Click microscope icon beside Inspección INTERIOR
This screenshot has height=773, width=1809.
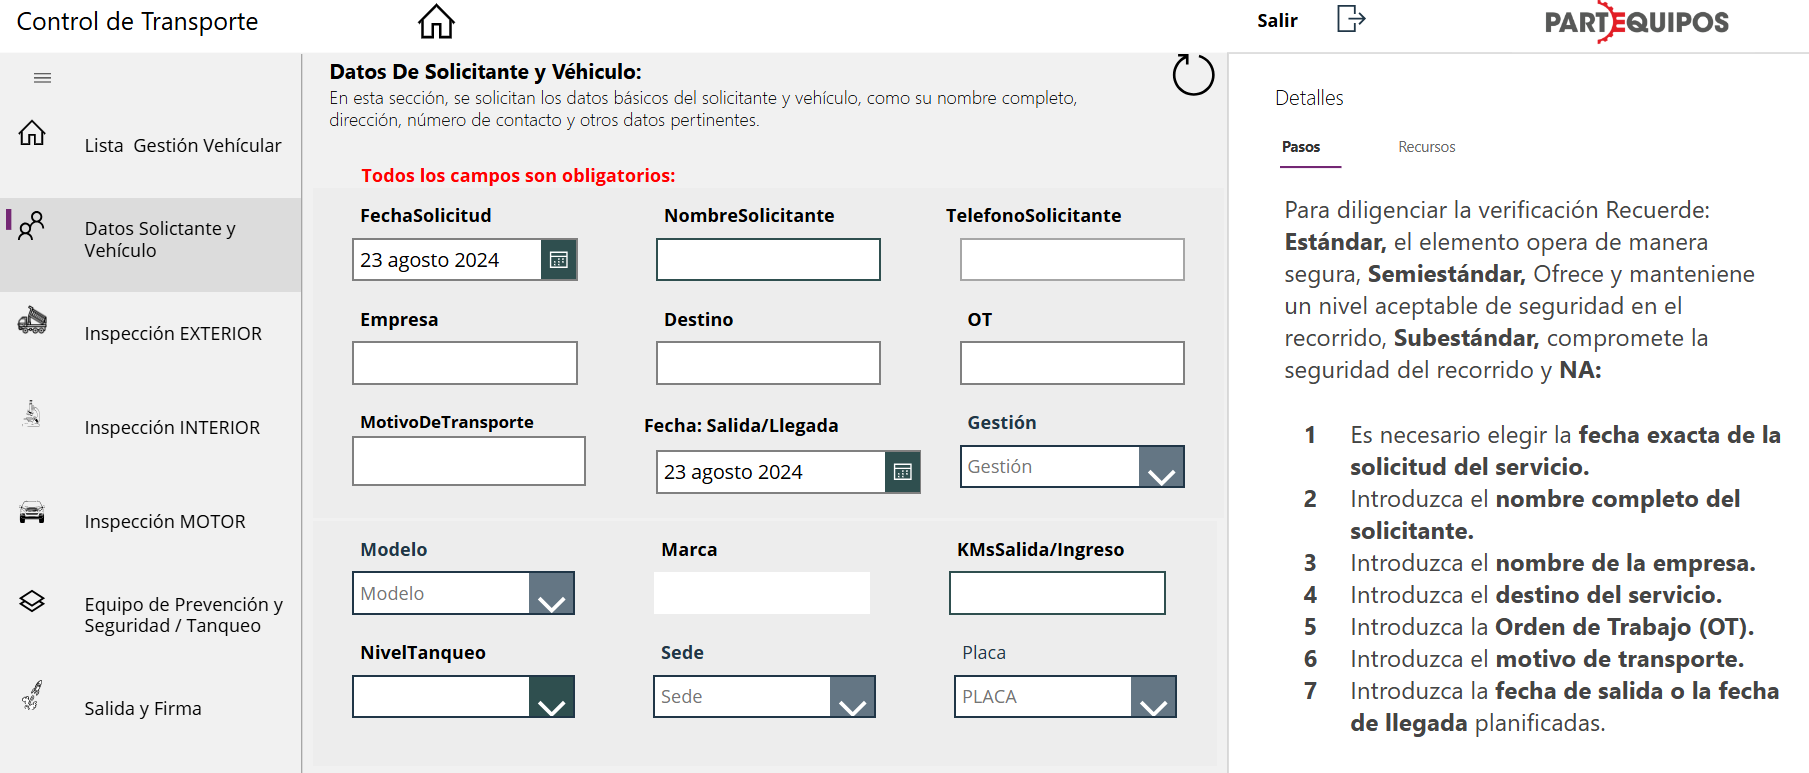(32, 413)
